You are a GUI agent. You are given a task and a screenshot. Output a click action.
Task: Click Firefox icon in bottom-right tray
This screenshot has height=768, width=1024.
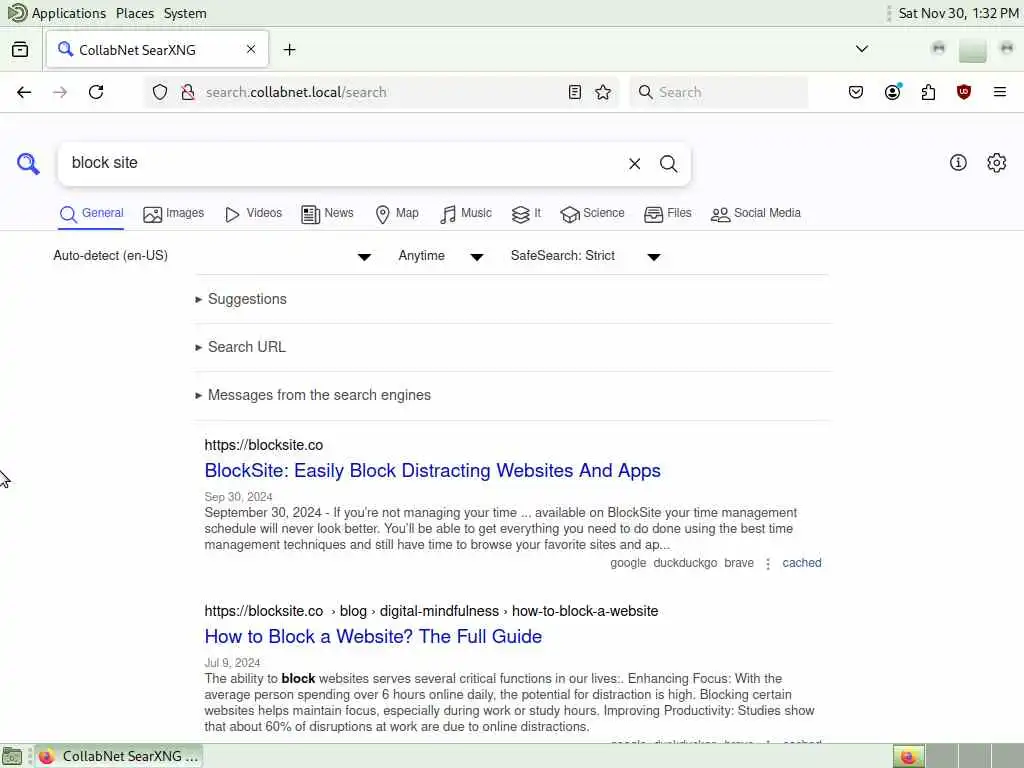tap(908, 756)
